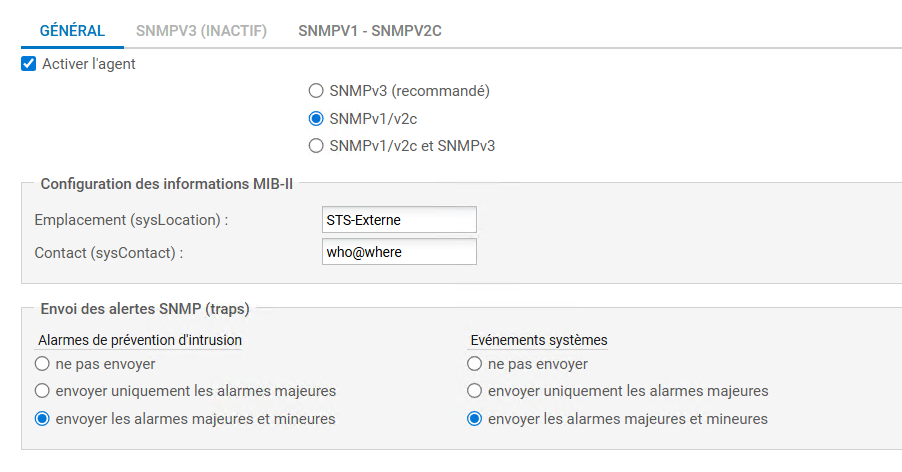Image resolution: width=902 pixels, height=472 pixels.
Task: Toggle the Activer l'agent checkbox
Action: point(29,64)
